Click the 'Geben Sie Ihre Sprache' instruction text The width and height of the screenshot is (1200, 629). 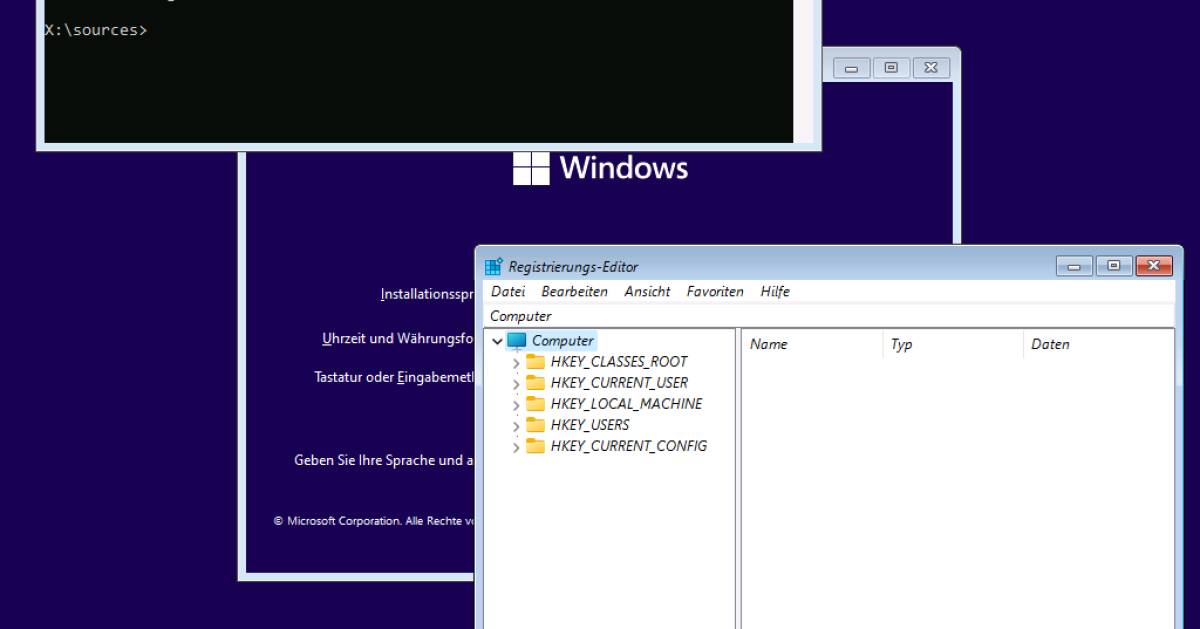click(x=384, y=460)
